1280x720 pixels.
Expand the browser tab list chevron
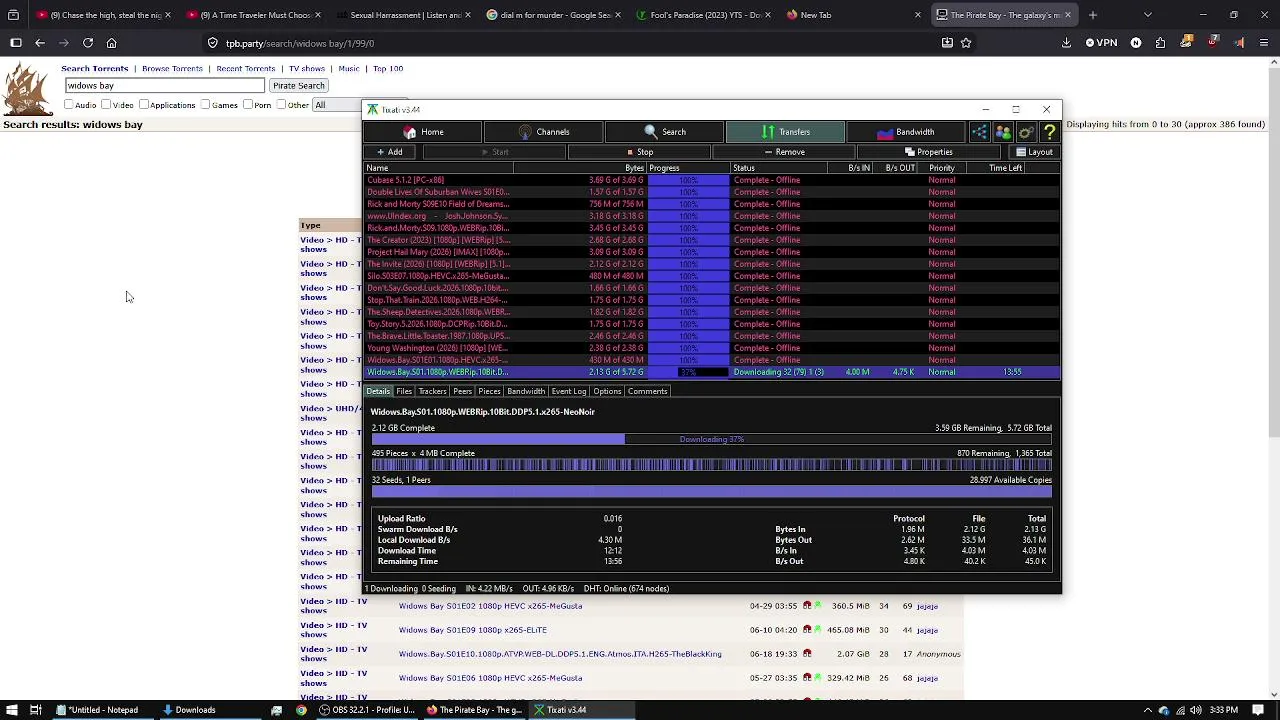(1147, 15)
